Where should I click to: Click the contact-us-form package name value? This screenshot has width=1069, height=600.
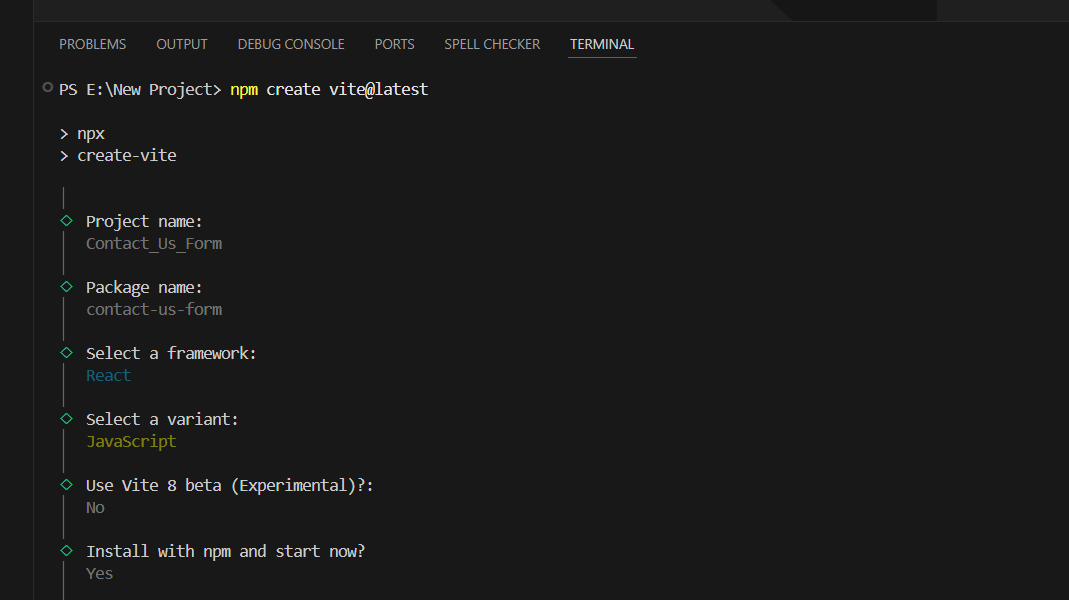pyautogui.click(x=154, y=310)
